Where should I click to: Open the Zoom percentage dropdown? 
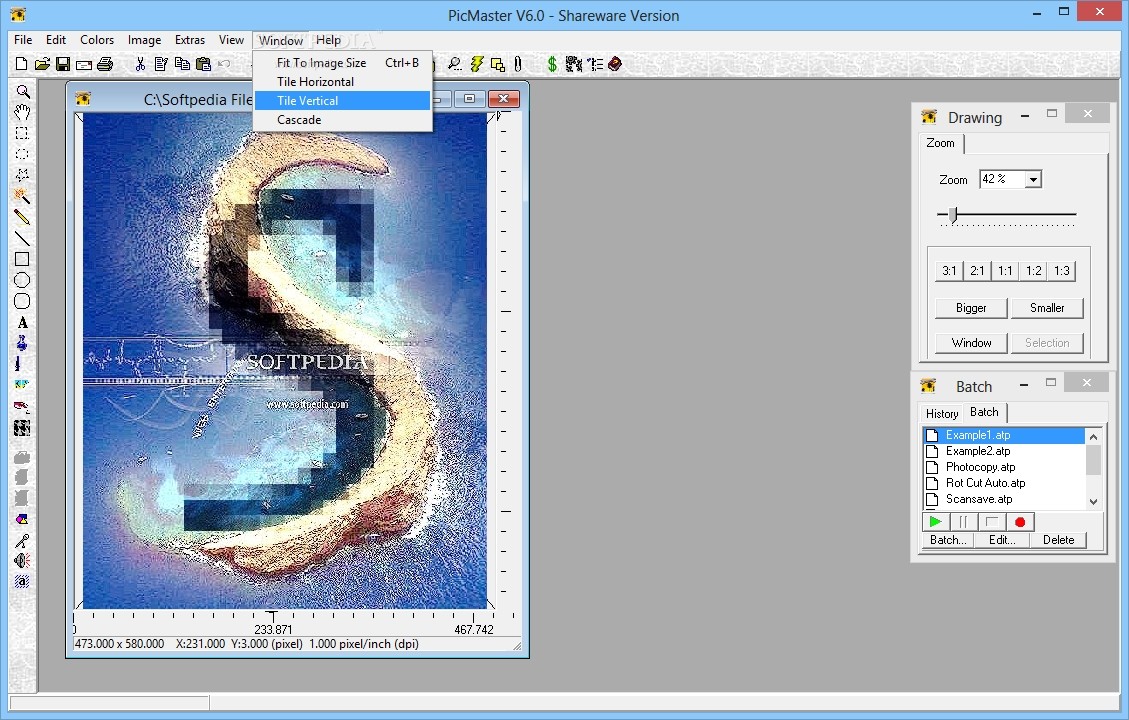pos(1033,179)
